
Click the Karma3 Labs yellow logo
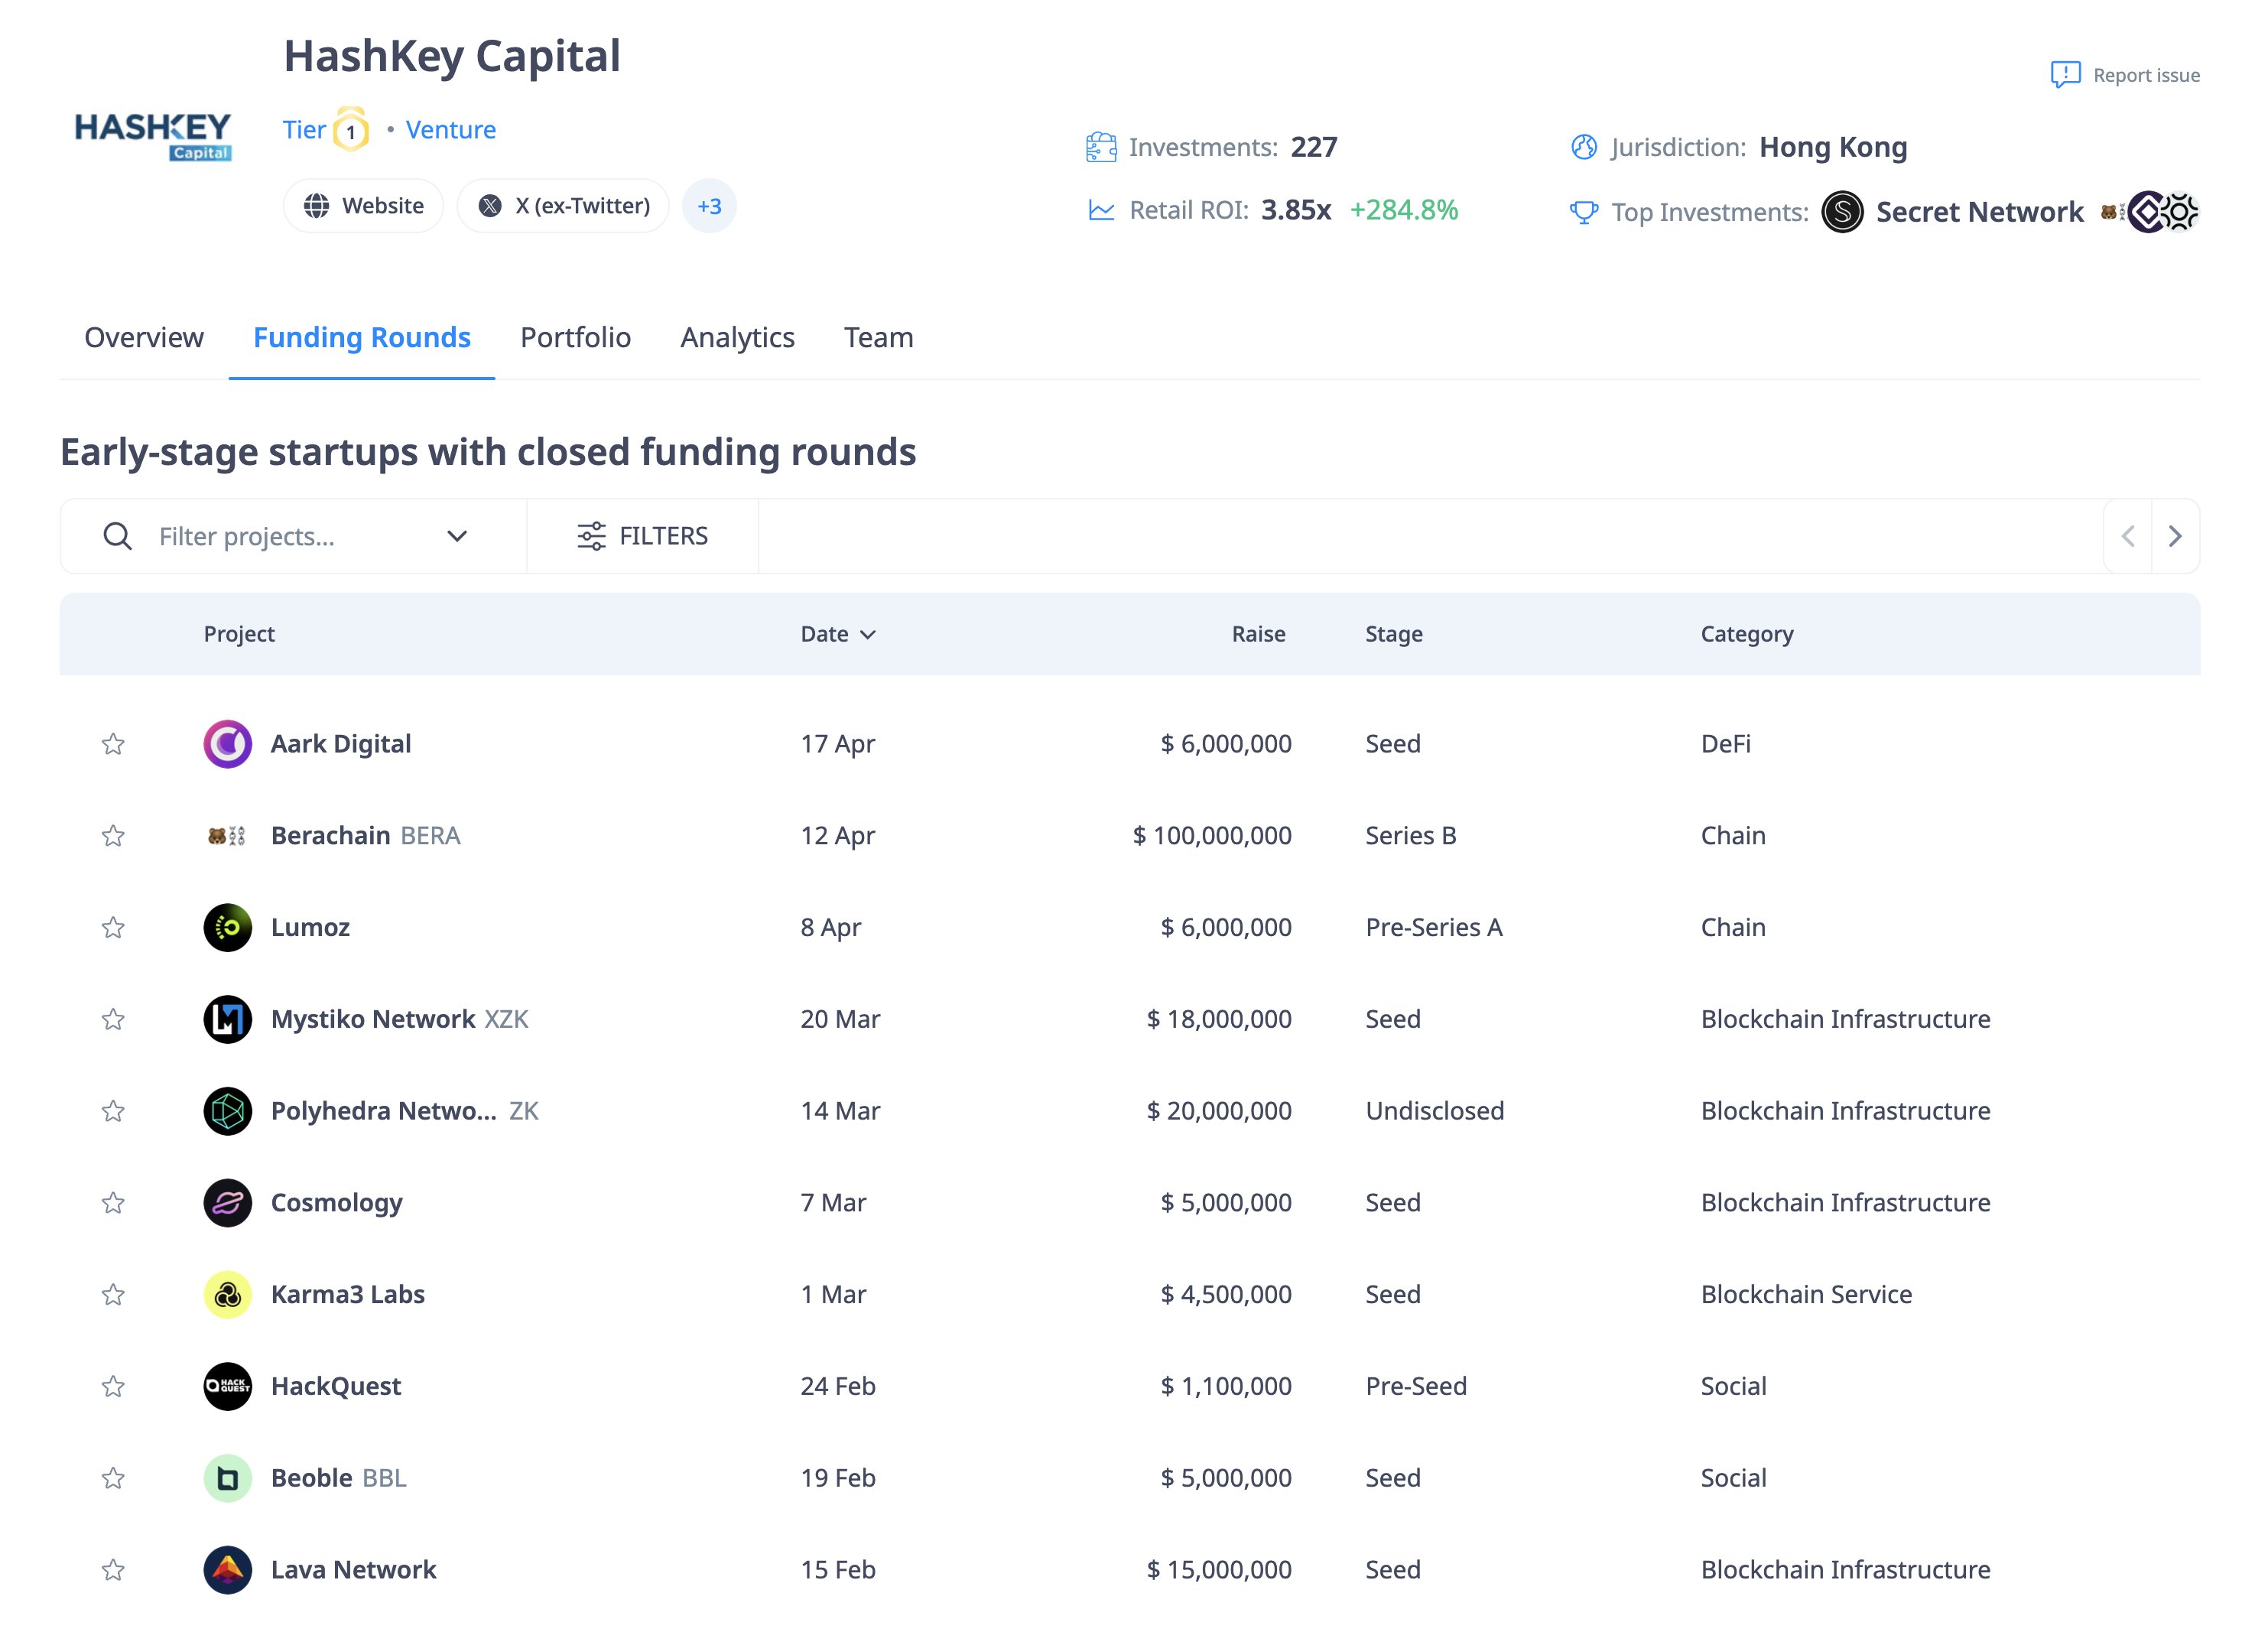(227, 1294)
